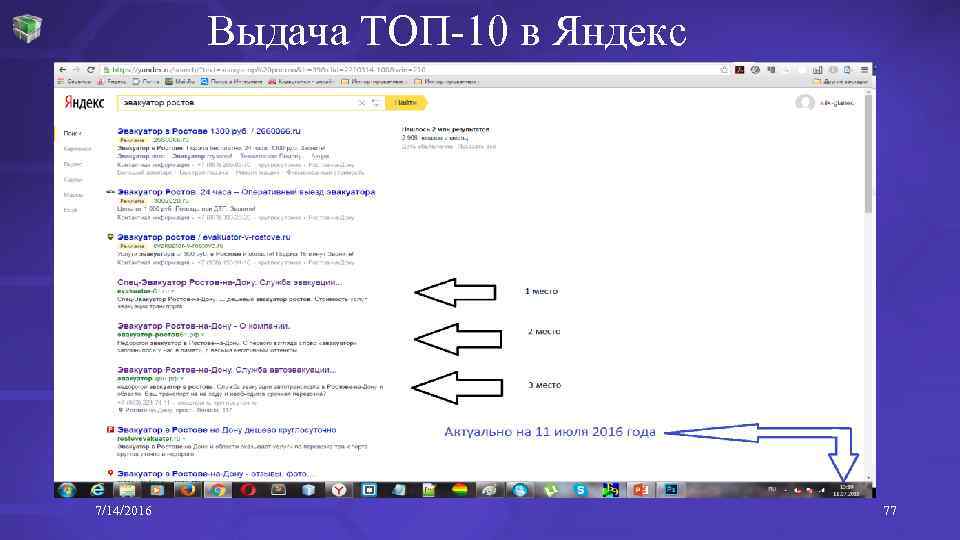Click the red Adobe extension icon in toolbar
The width and height of the screenshot is (960, 540).
(x=740, y=70)
